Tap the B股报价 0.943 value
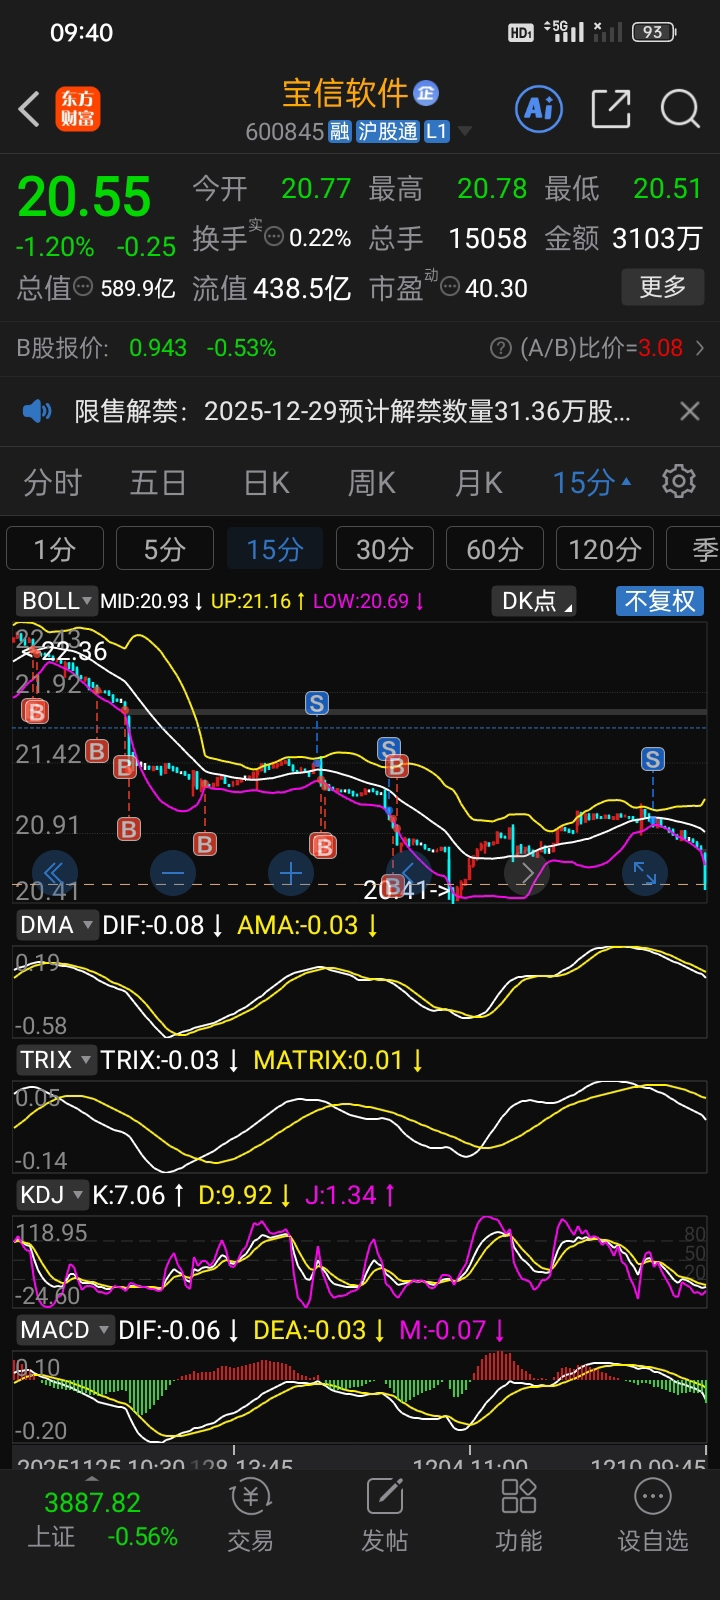The width and height of the screenshot is (720, 1600). (158, 348)
